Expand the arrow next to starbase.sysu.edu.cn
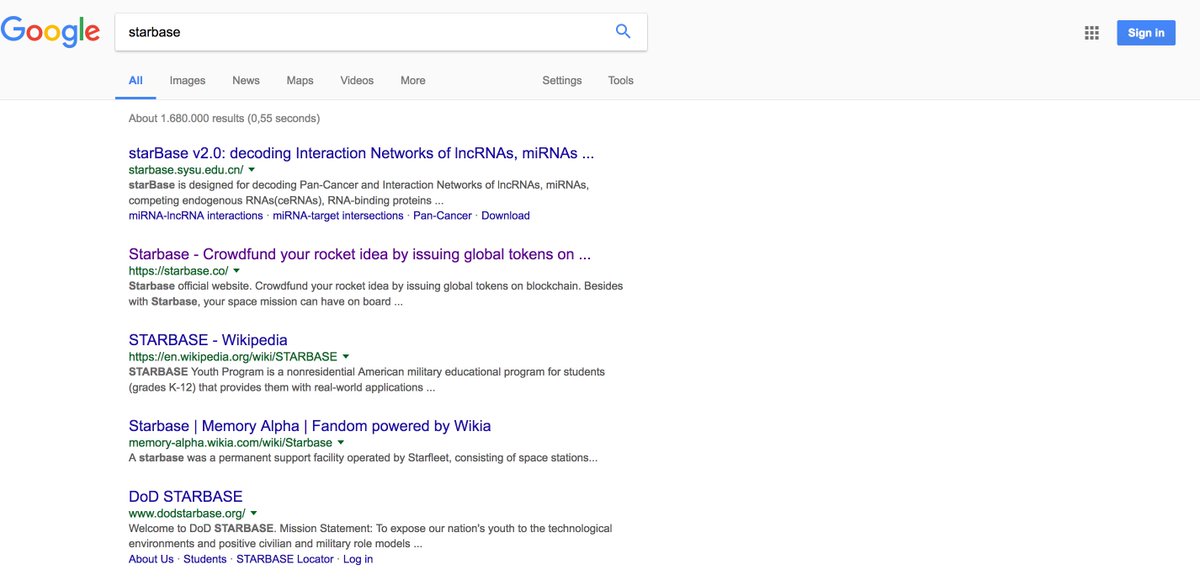This screenshot has height=586, width=1200. pyautogui.click(x=252, y=170)
